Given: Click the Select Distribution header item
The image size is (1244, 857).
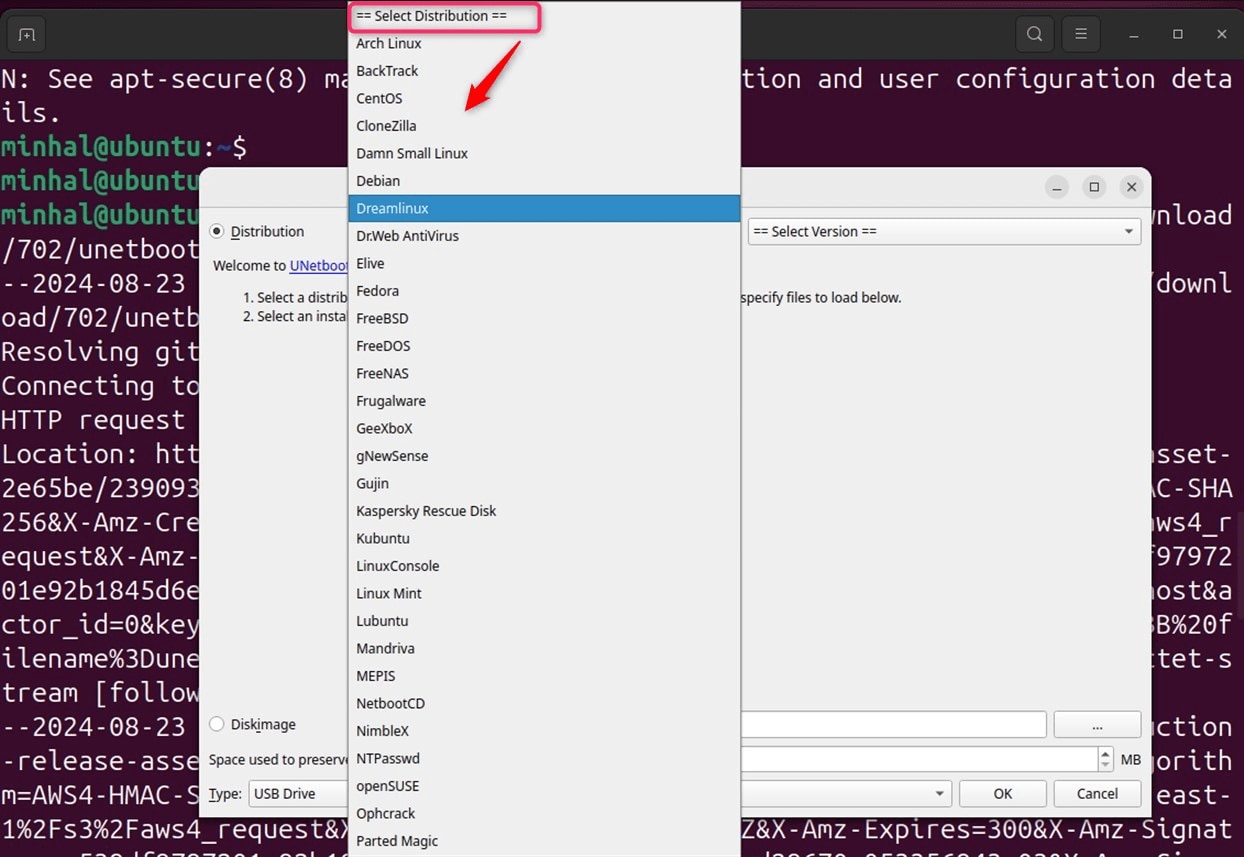Looking at the screenshot, I should tap(544, 16).
